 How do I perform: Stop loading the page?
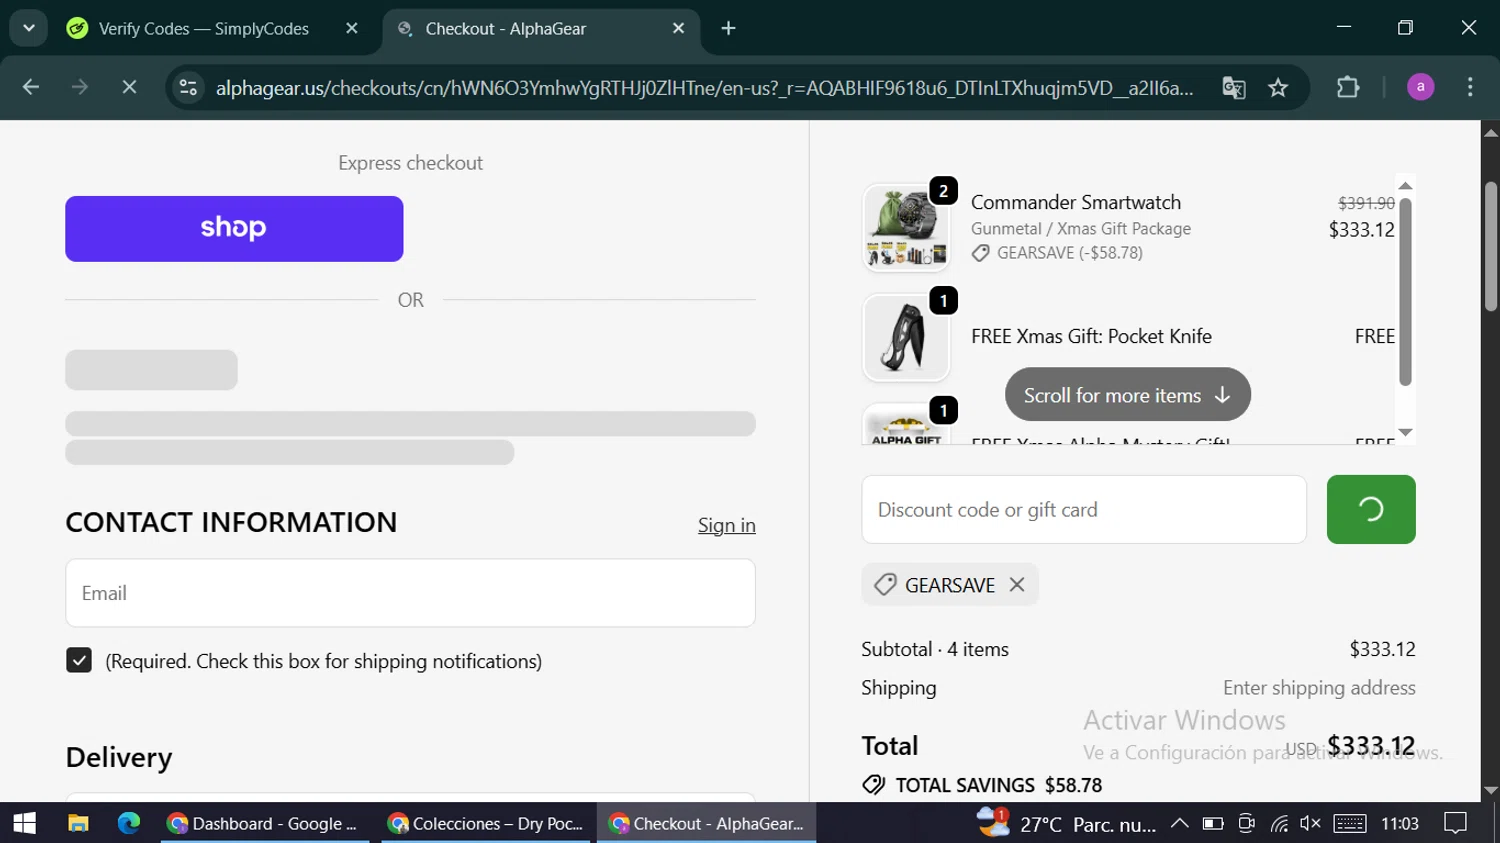pyautogui.click(x=129, y=88)
